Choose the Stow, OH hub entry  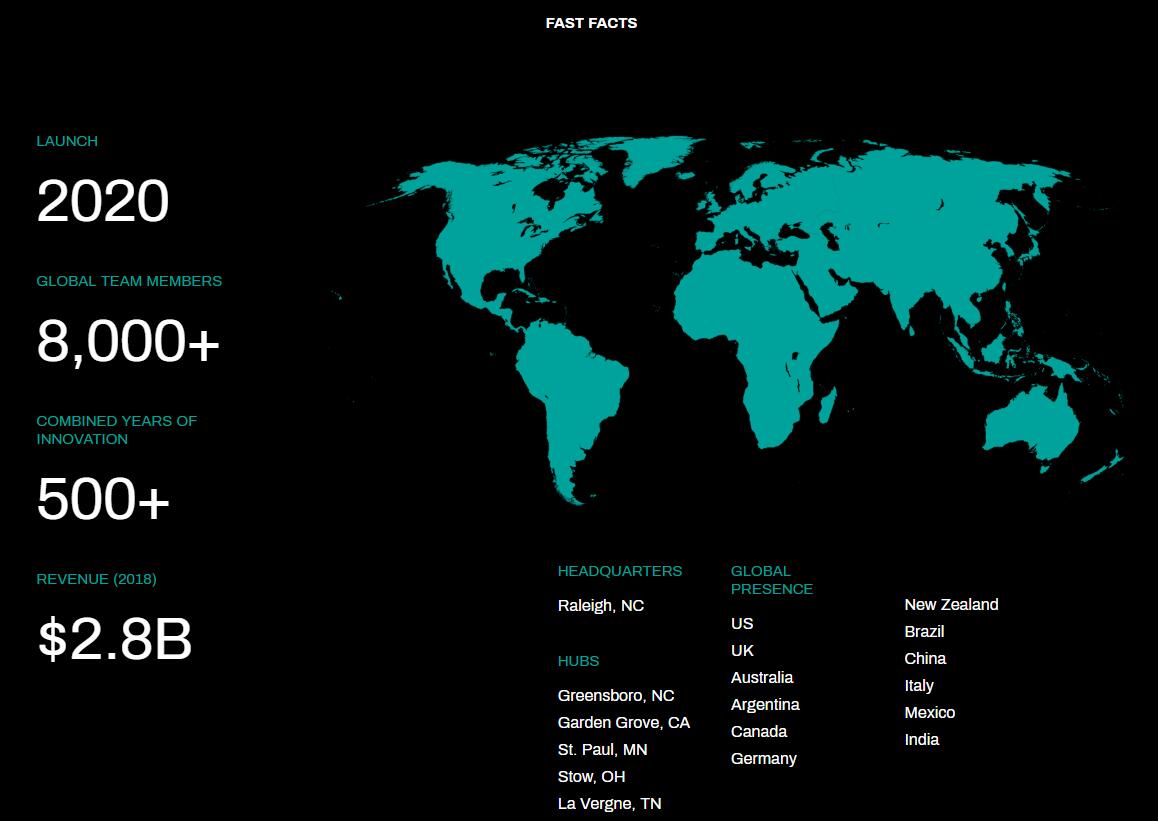pyautogui.click(x=592, y=777)
